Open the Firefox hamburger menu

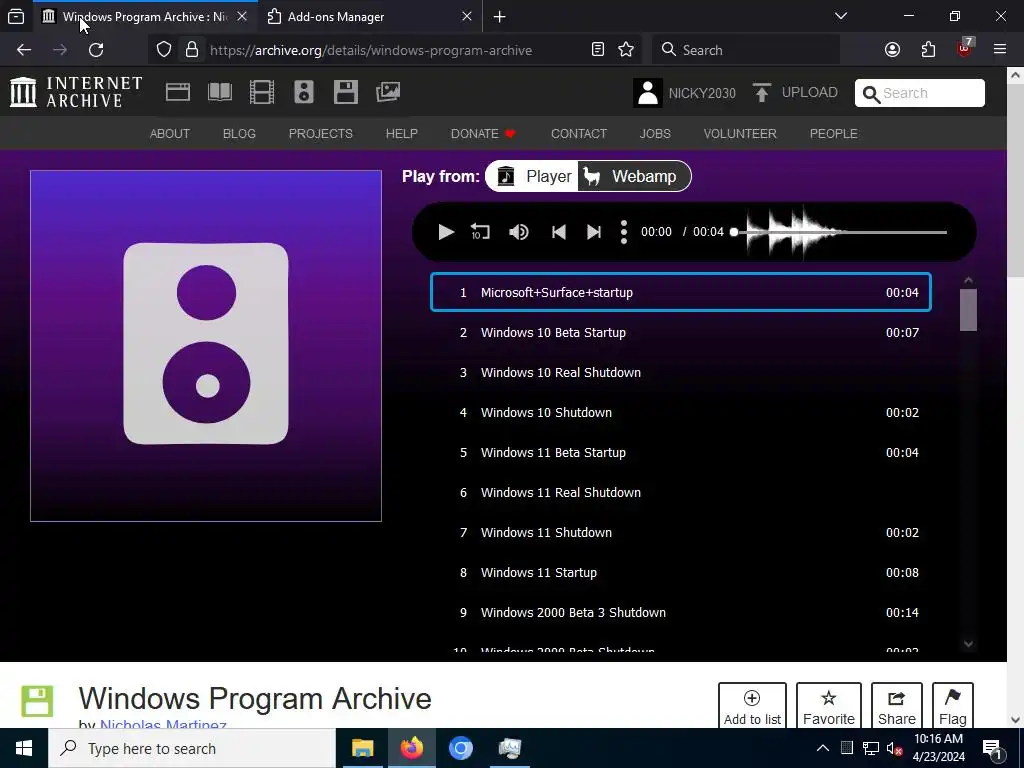click(1000, 50)
